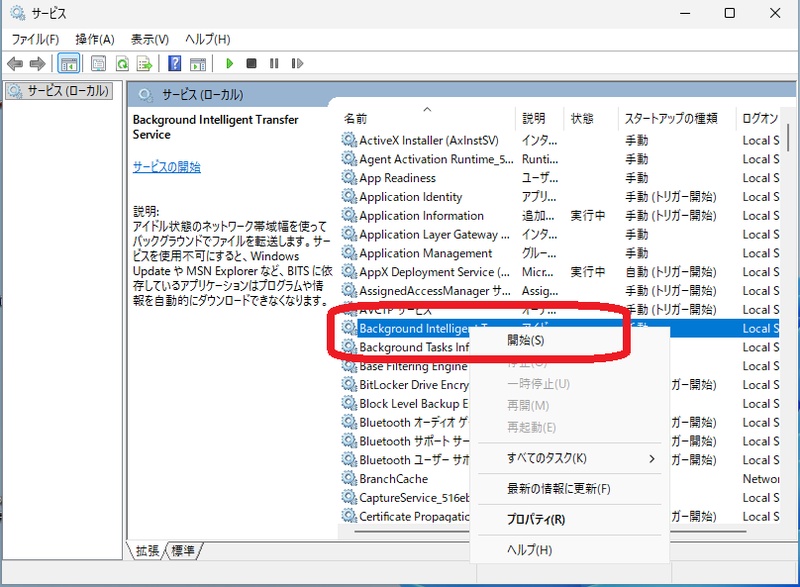Sort by the 状態 column header
Image resolution: width=800 pixels, height=587 pixels.
[590, 118]
